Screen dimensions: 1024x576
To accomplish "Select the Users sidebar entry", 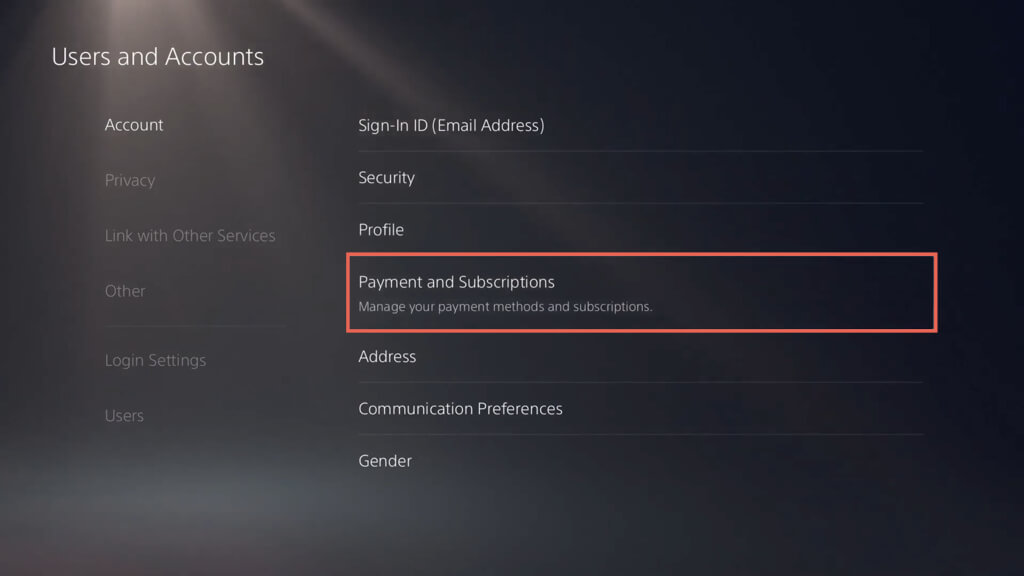I will tap(124, 415).
